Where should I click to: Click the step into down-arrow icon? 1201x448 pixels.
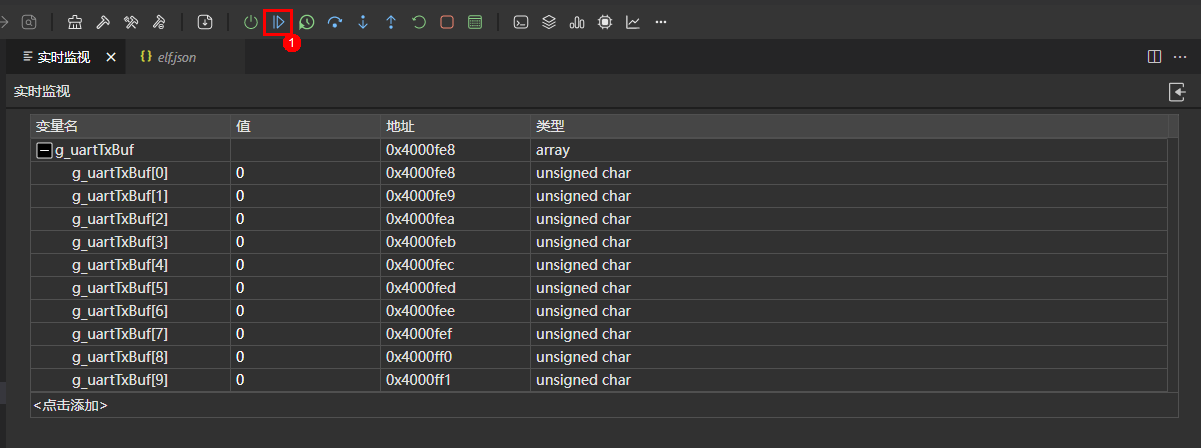point(363,22)
